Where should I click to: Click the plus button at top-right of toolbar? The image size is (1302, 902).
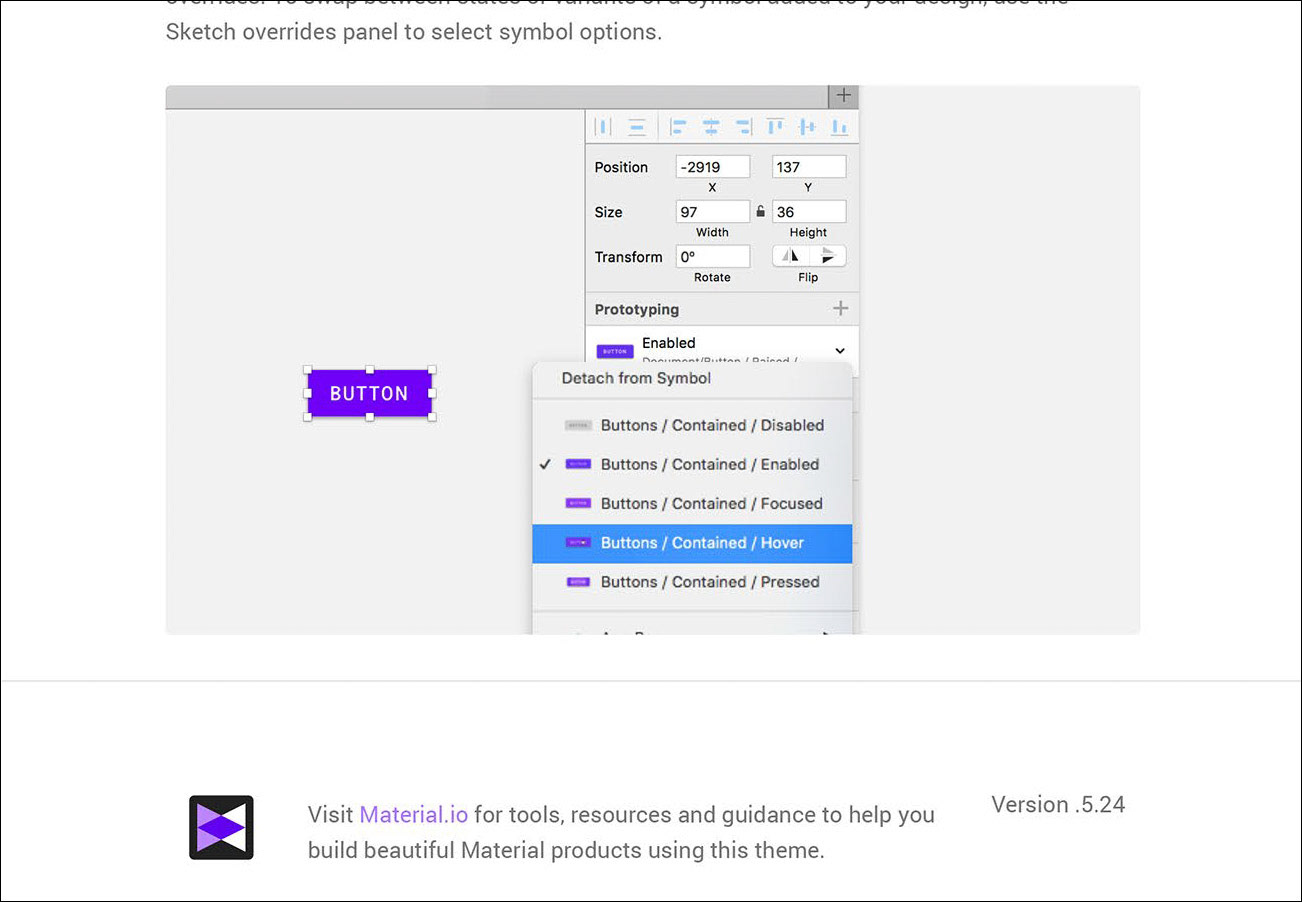844,96
